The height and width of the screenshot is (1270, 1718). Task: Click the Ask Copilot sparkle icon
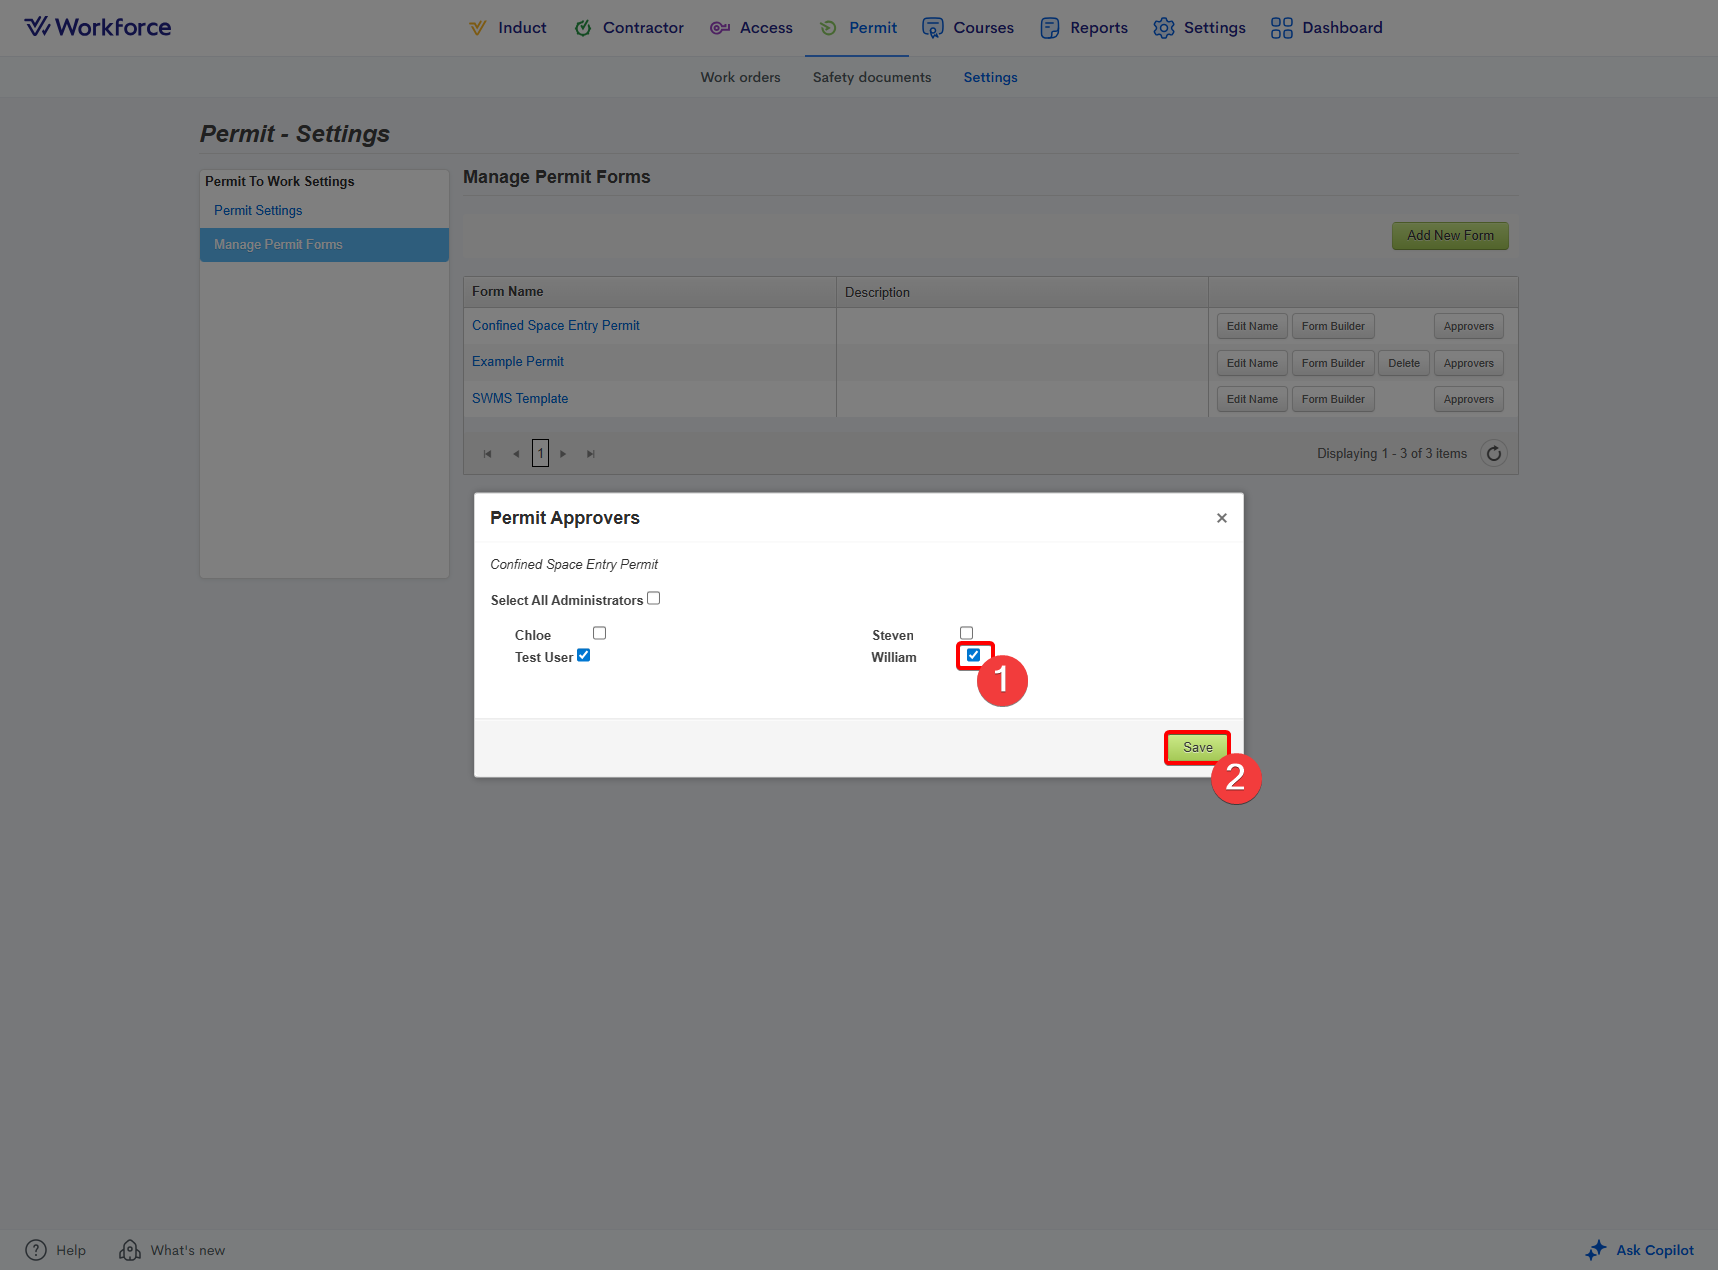(x=1595, y=1250)
